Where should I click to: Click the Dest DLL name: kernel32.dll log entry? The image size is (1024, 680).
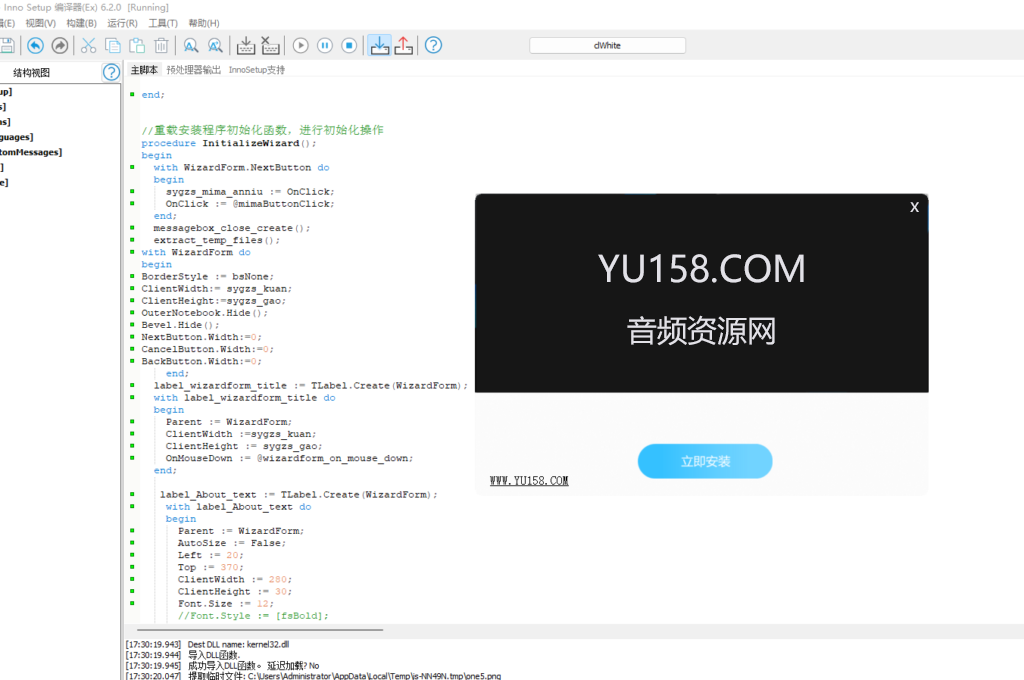(x=238, y=644)
